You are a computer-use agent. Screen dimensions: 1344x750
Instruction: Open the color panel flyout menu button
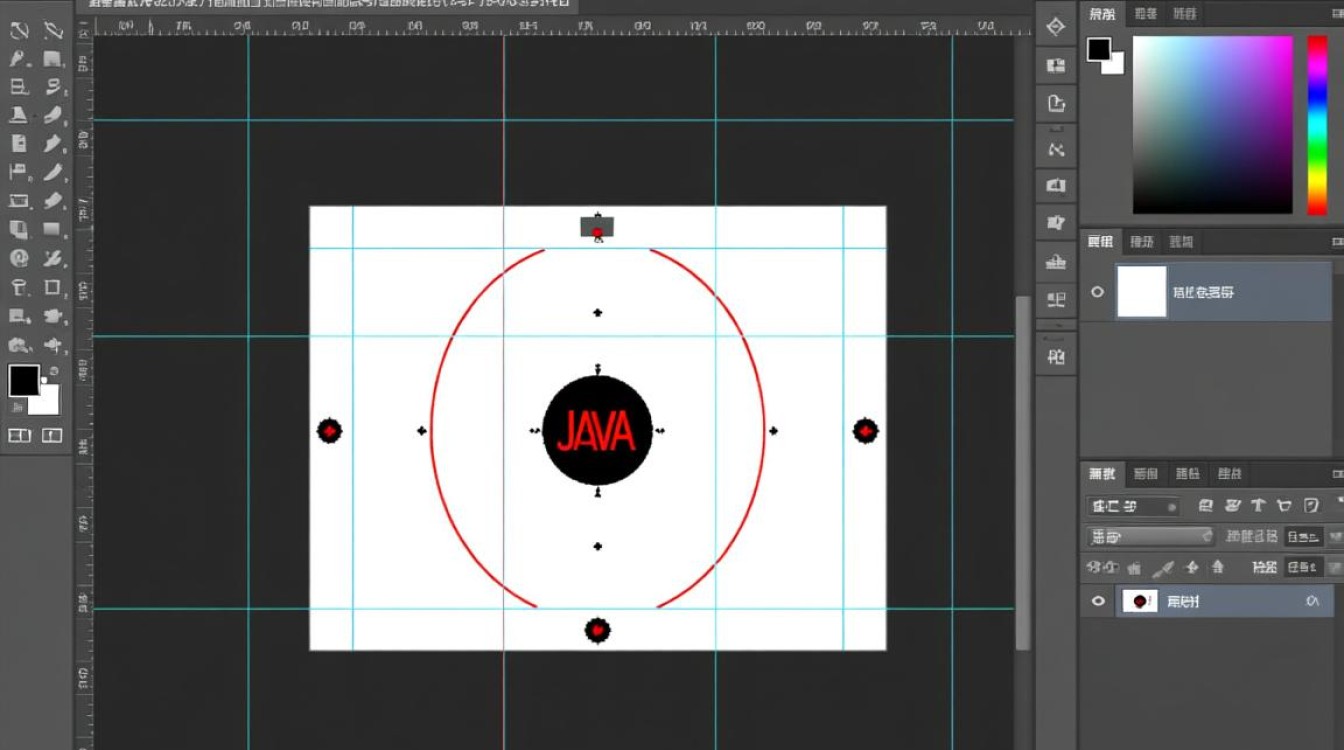point(1336,14)
